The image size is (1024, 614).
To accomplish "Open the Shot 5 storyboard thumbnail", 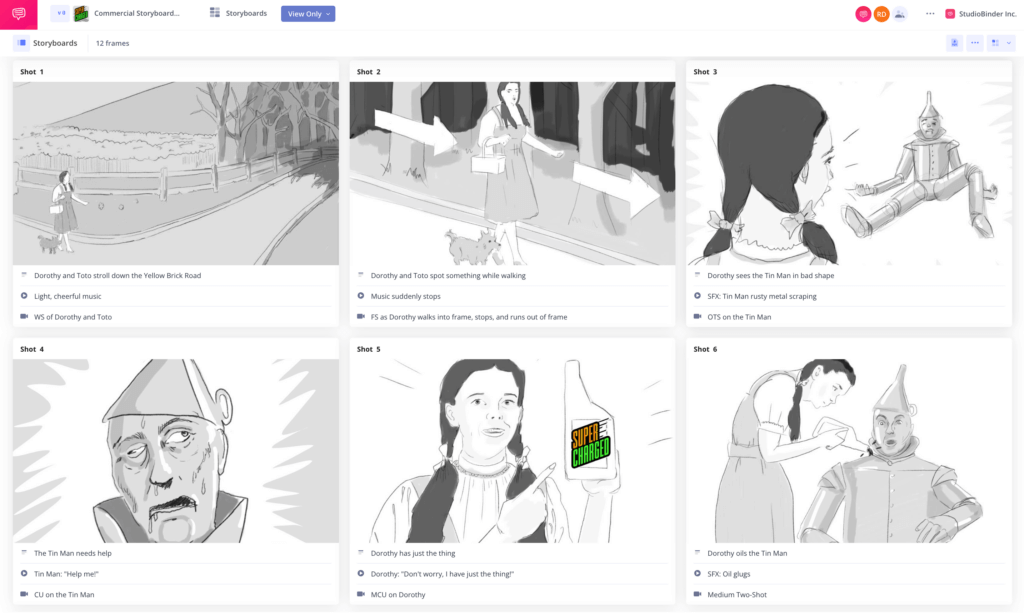I will tap(512, 450).
